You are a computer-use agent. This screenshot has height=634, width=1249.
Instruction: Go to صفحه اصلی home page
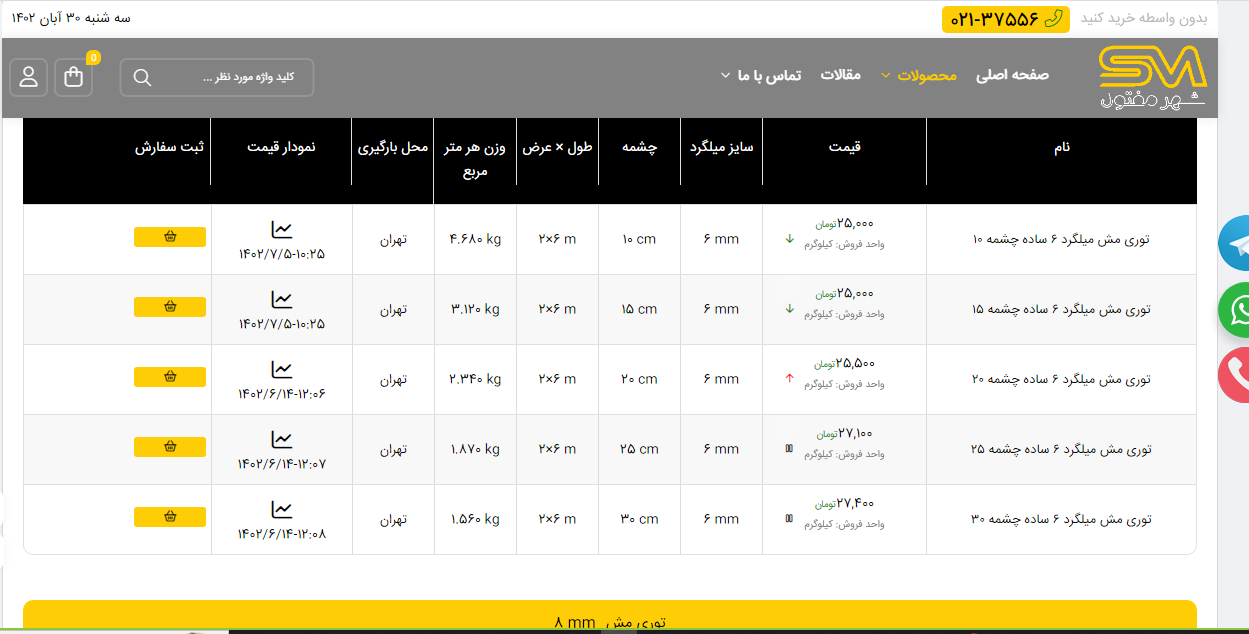pyautogui.click(x=1012, y=75)
